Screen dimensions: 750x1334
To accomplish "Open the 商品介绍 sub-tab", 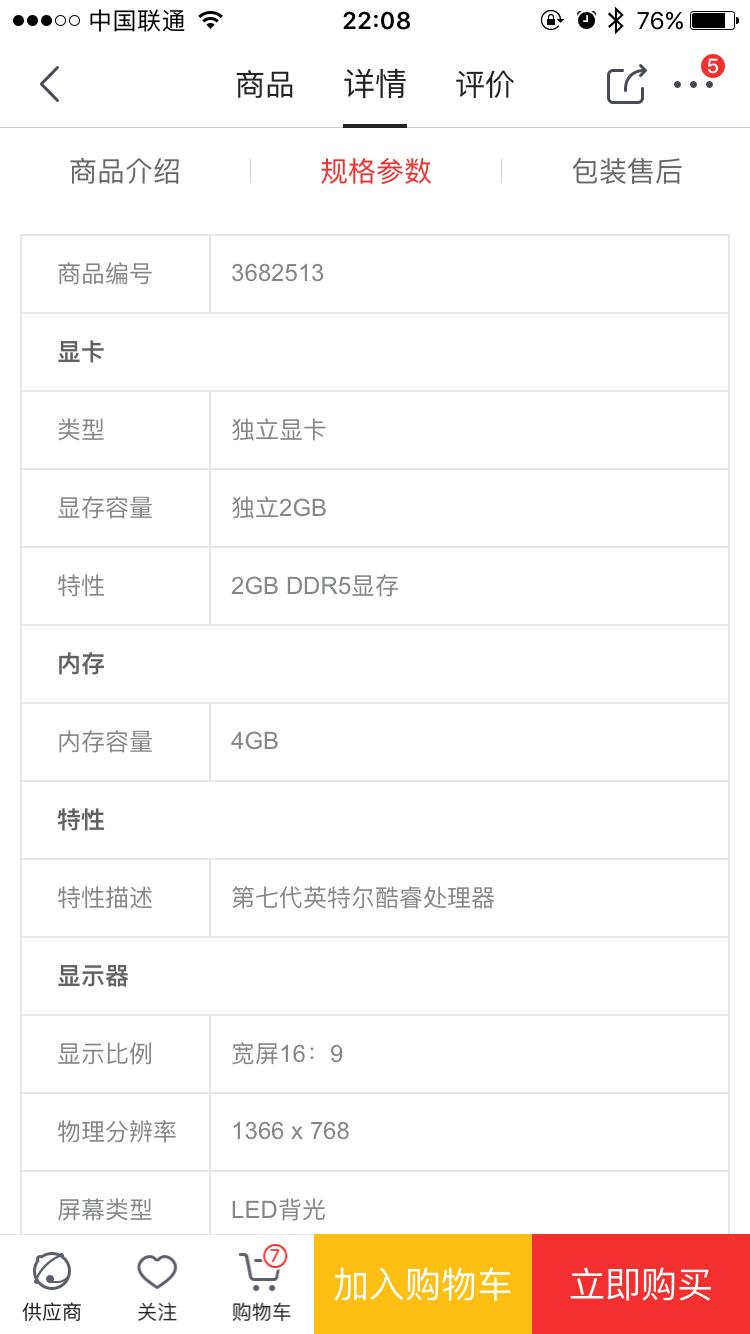I will pos(125,171).
